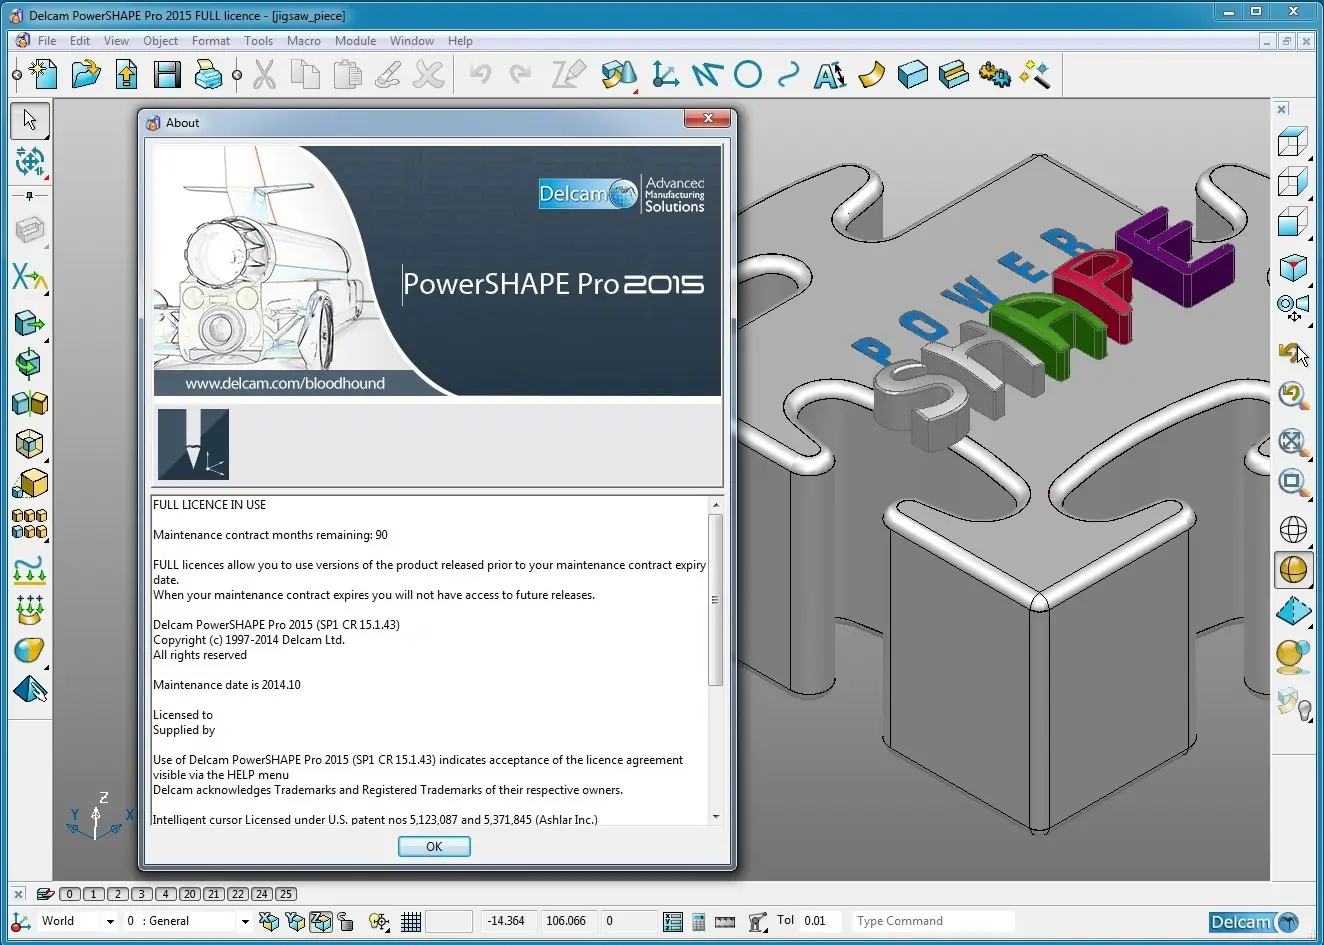Image resolution: width=1324 pixels, height=945 pixels.
Task: Open the Solid block tools icon
Action: 913,75
